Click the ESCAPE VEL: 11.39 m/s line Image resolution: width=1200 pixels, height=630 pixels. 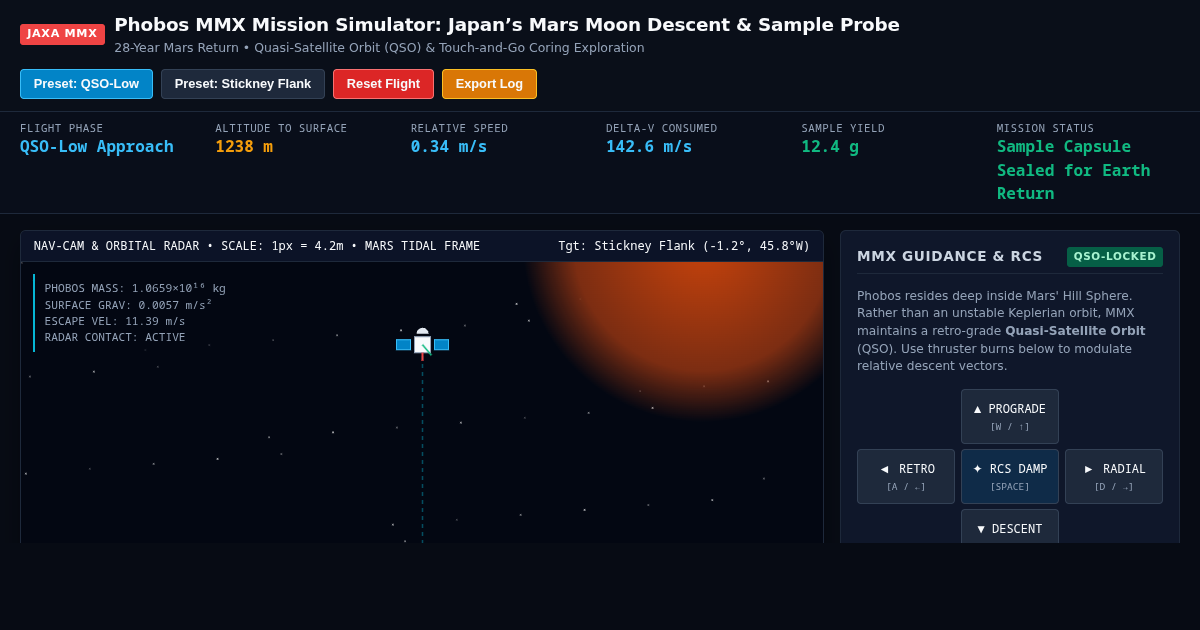coord(115,321)
